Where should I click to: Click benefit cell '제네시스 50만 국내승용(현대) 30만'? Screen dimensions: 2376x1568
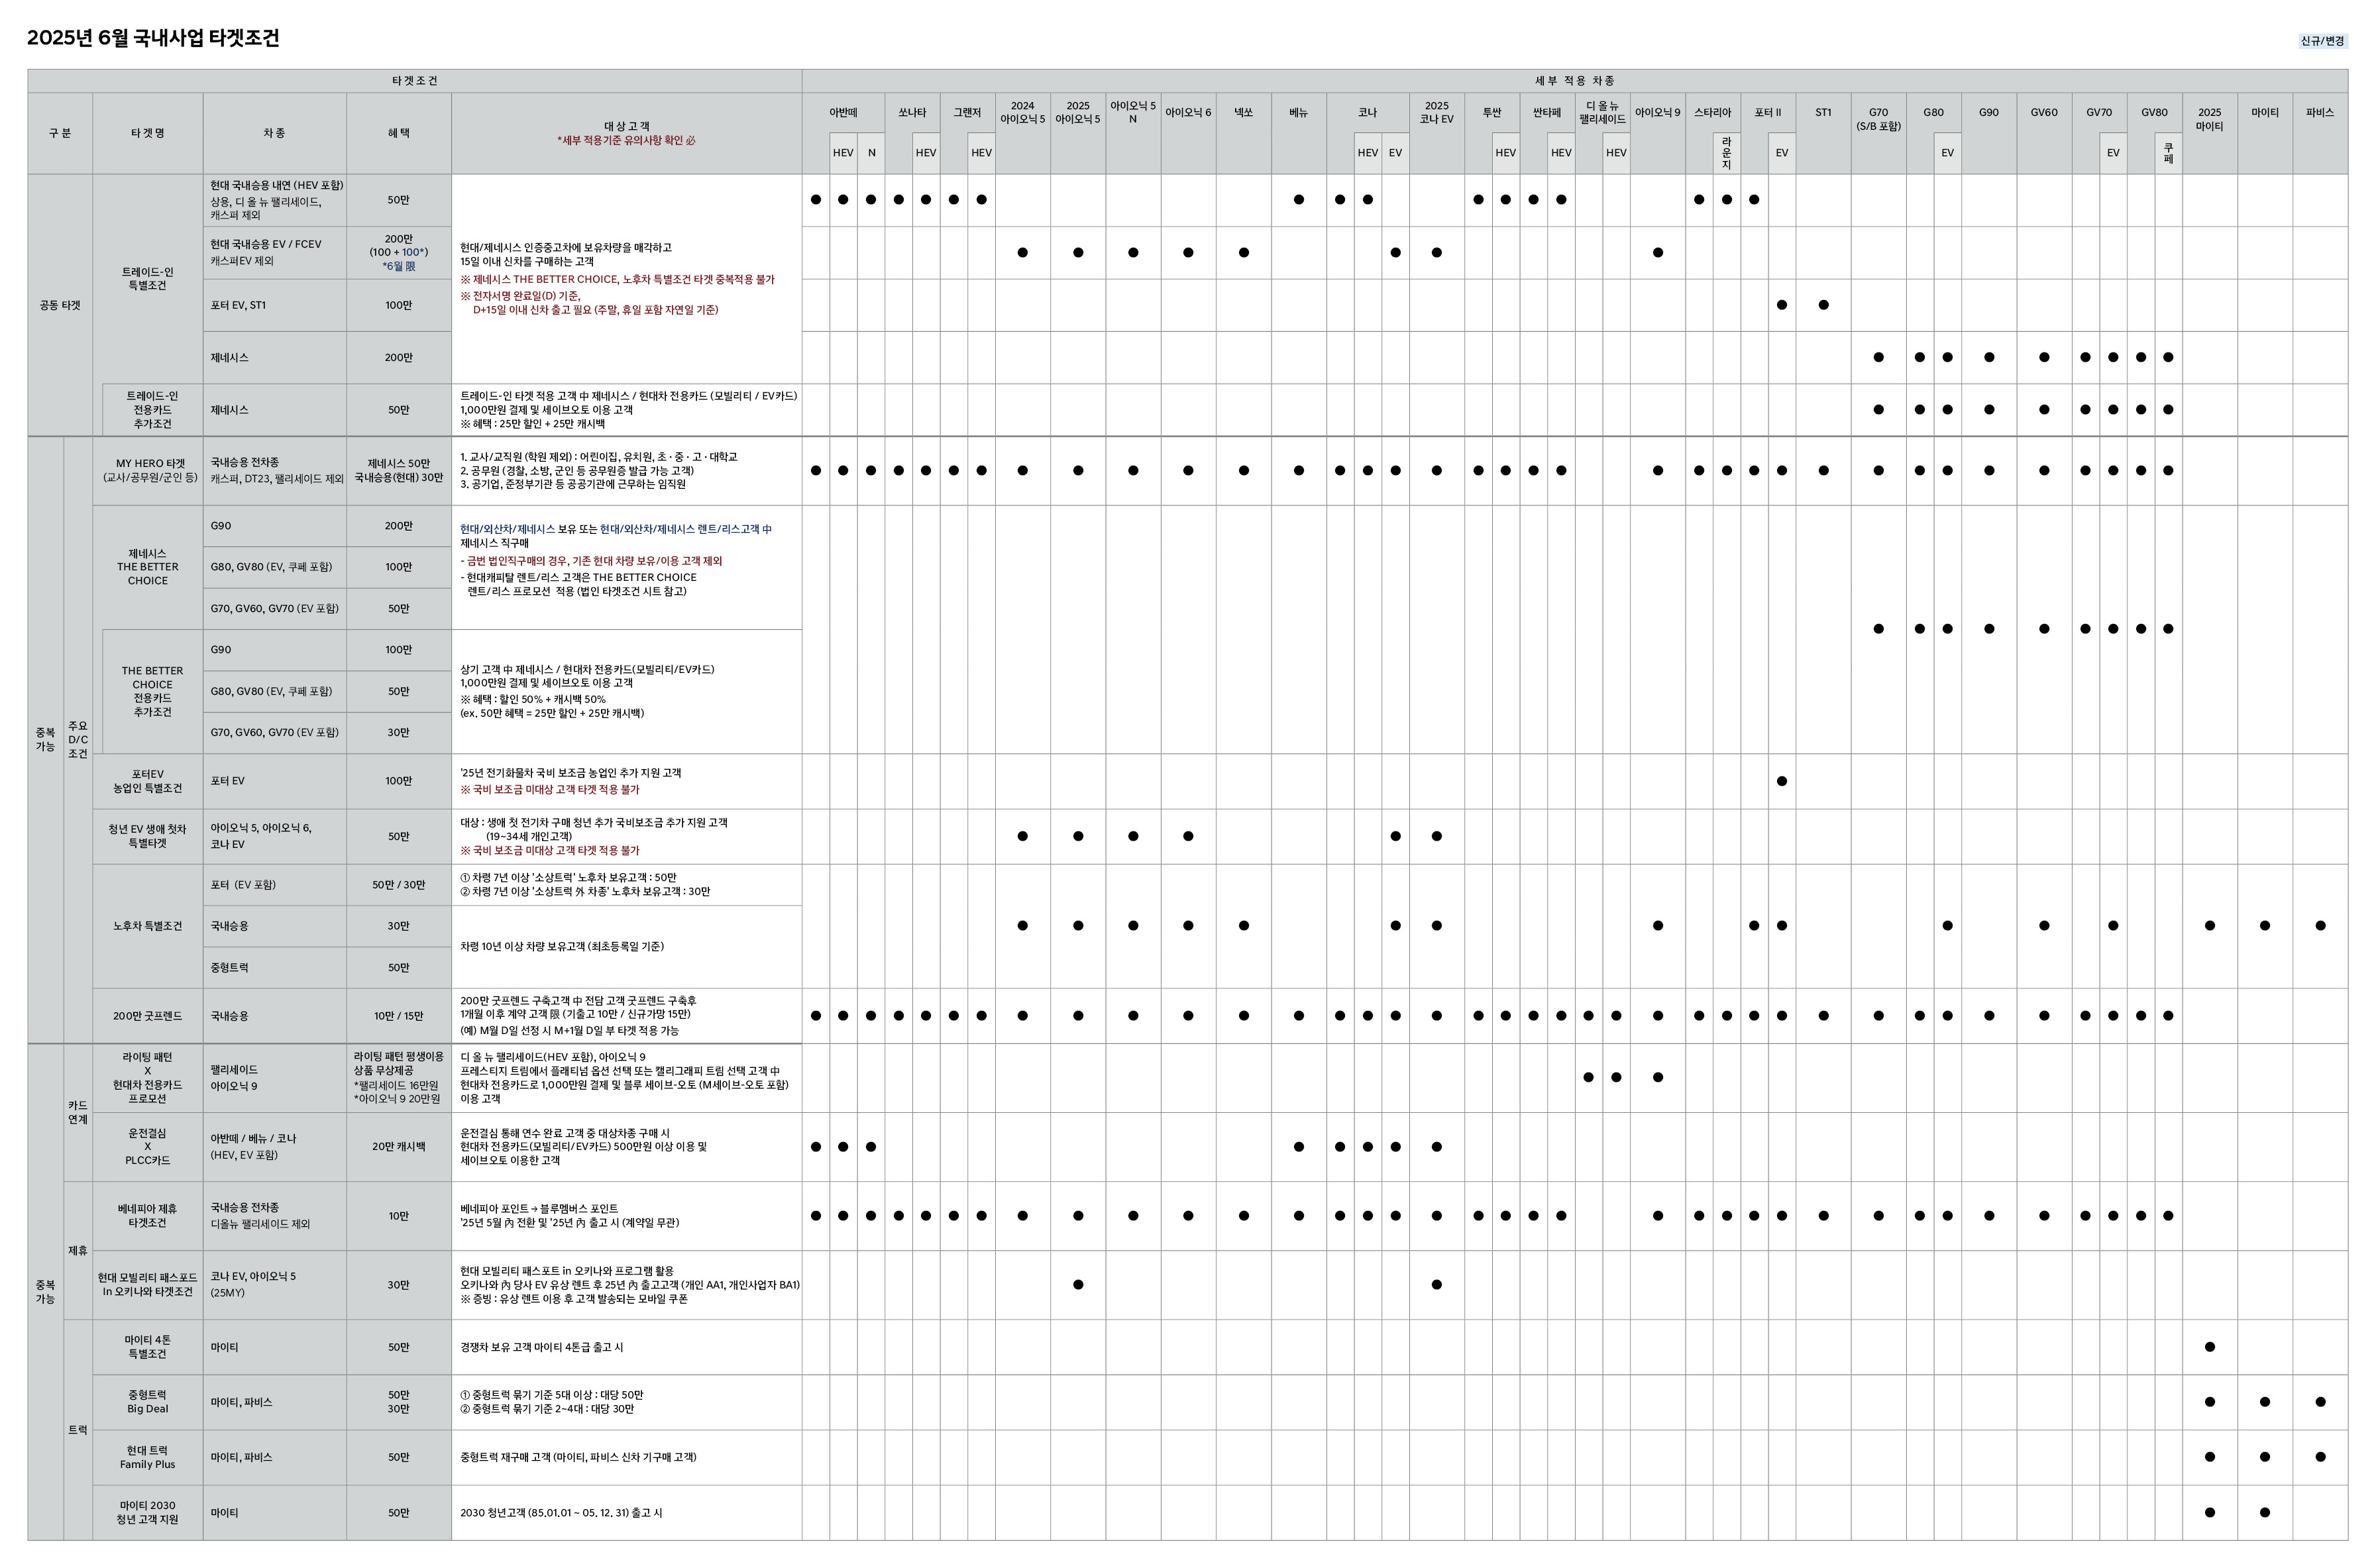399,471
